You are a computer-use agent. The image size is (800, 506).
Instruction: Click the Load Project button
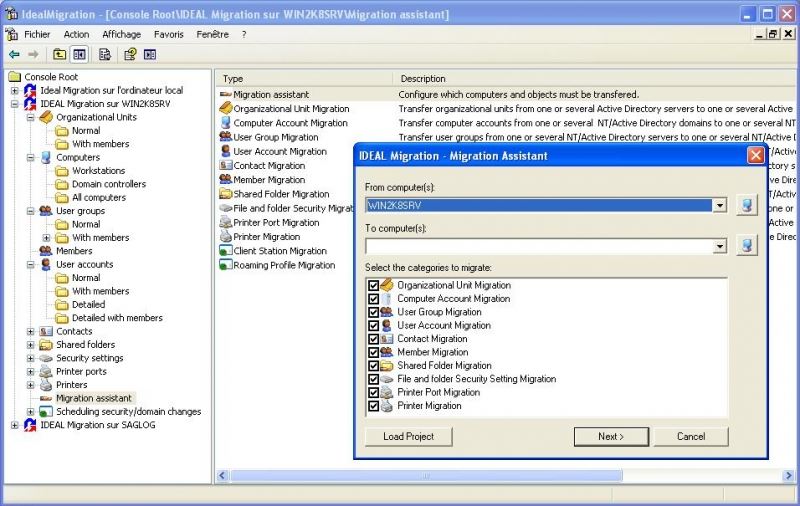[x=408, y=437]
